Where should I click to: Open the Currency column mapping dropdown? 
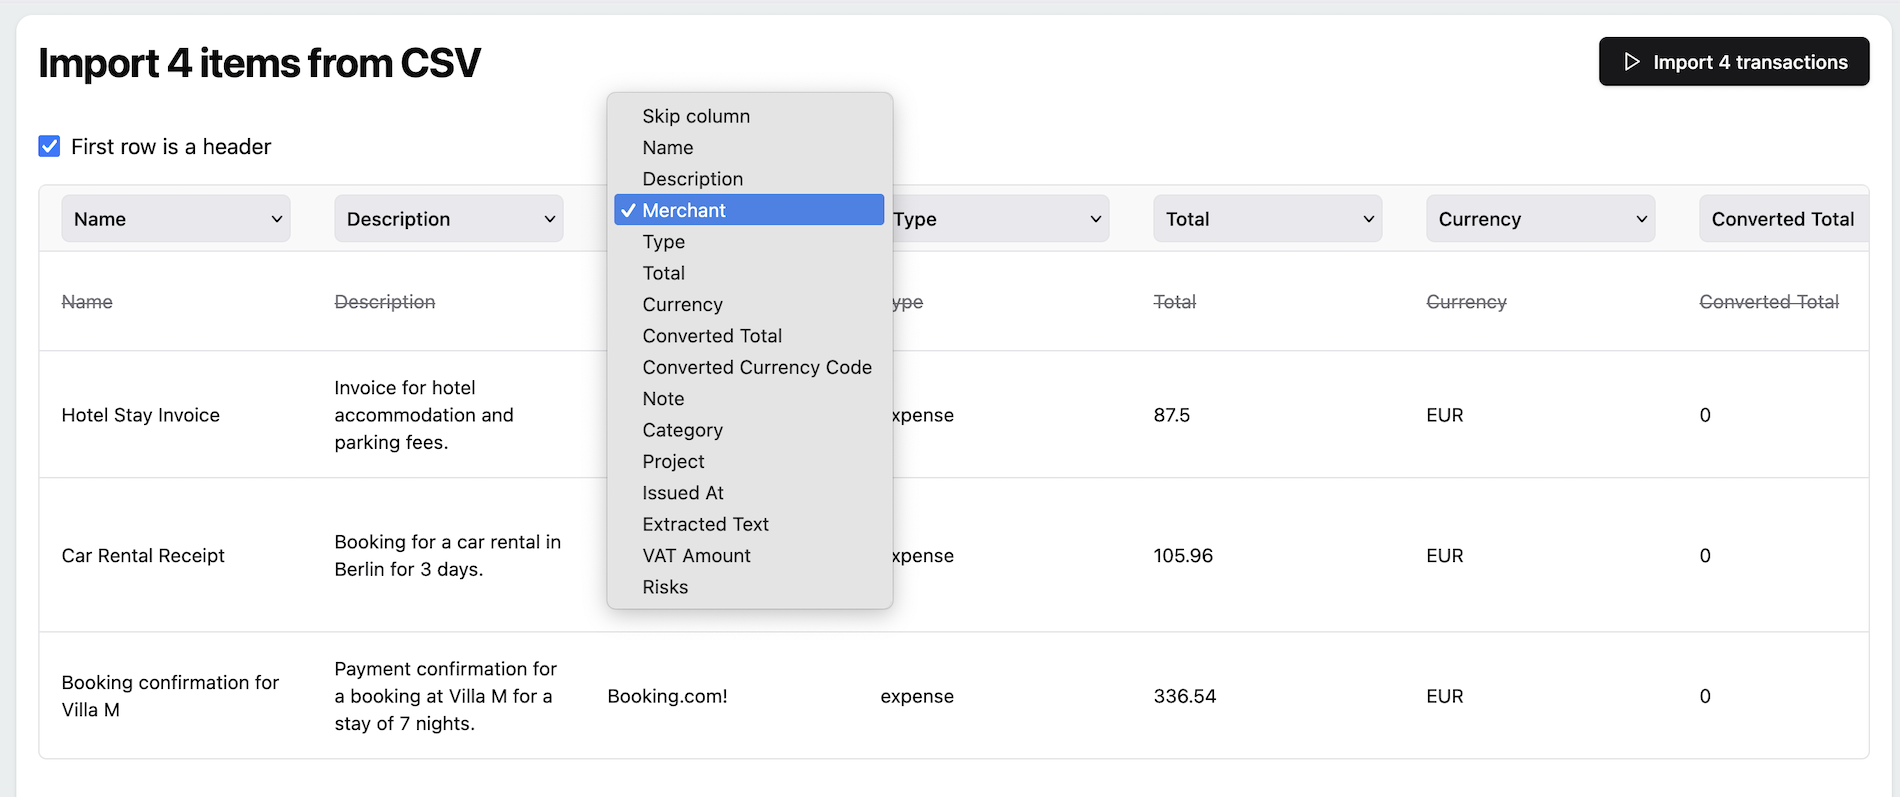[1540, 219]
